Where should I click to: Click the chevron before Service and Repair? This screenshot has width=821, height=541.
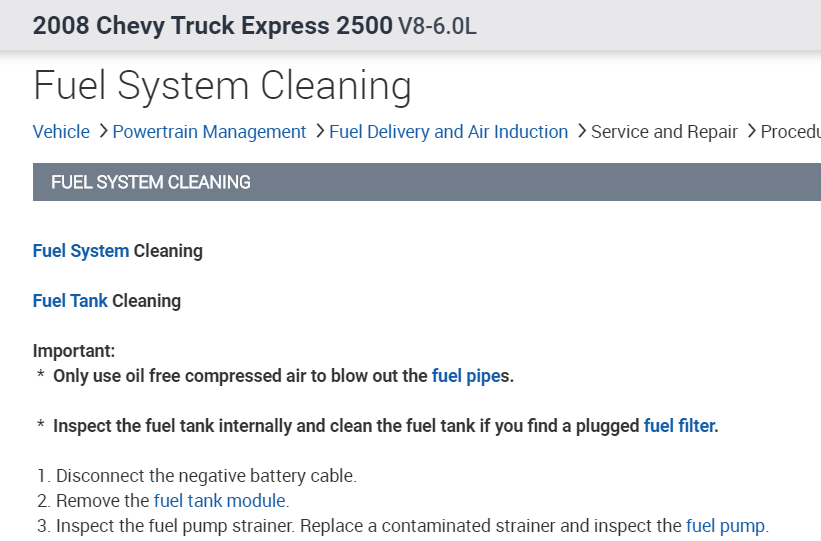pyautogui.click(x=580, y=132)
